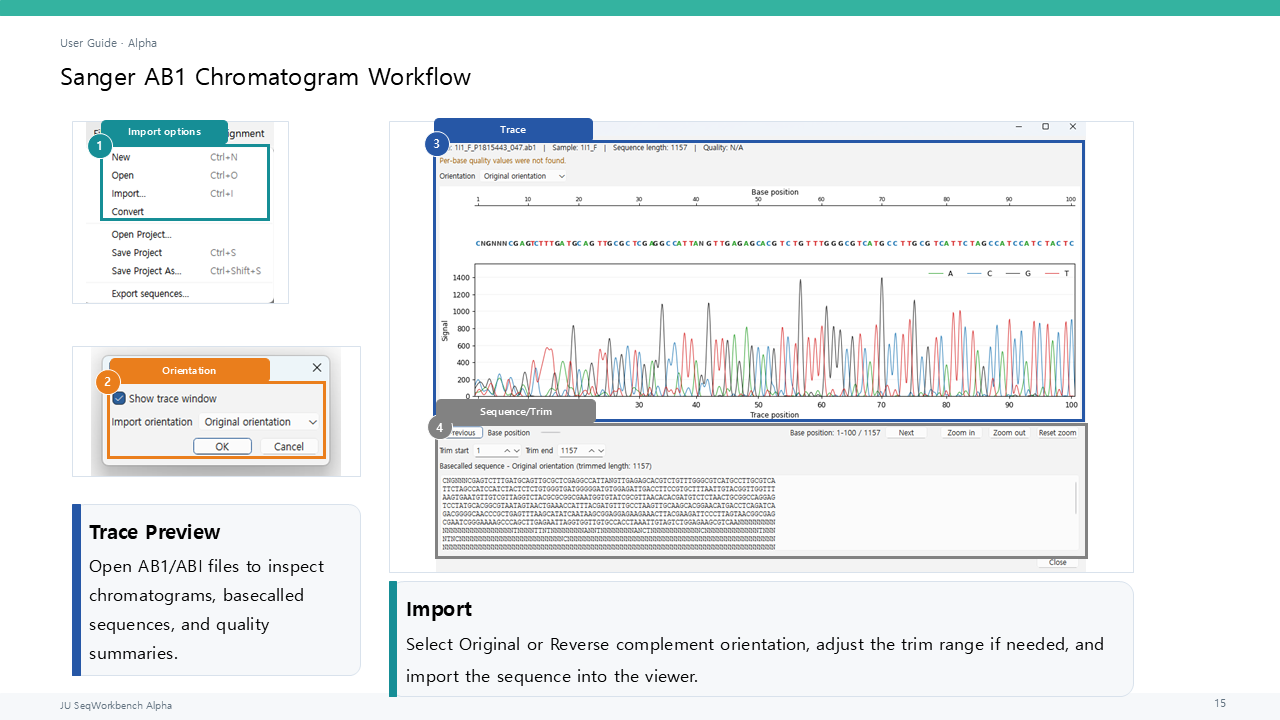Choose Open Project... from the menu

[141, 235]
